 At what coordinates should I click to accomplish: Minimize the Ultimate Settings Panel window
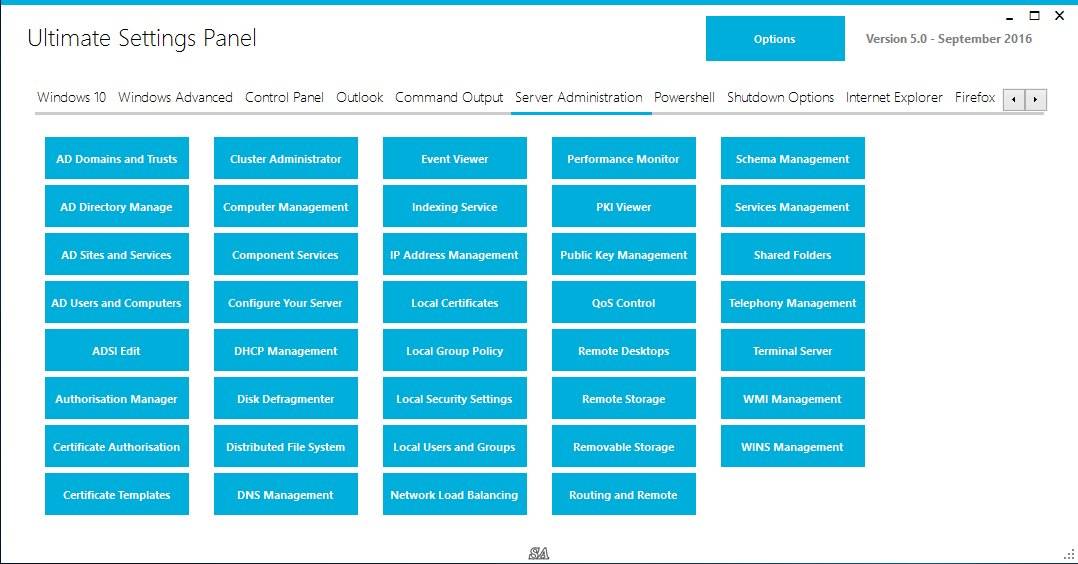(1009, 17)
